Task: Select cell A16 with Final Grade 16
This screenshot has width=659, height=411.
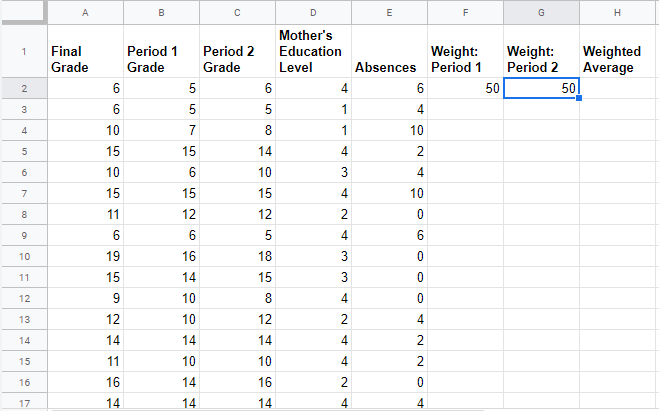Action: pos(85,382)
